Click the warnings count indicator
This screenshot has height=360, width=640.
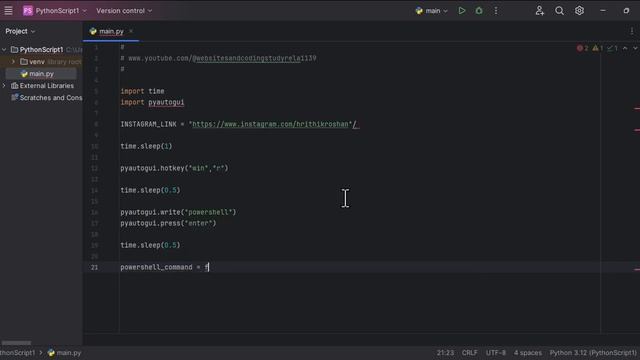(598, 48)
